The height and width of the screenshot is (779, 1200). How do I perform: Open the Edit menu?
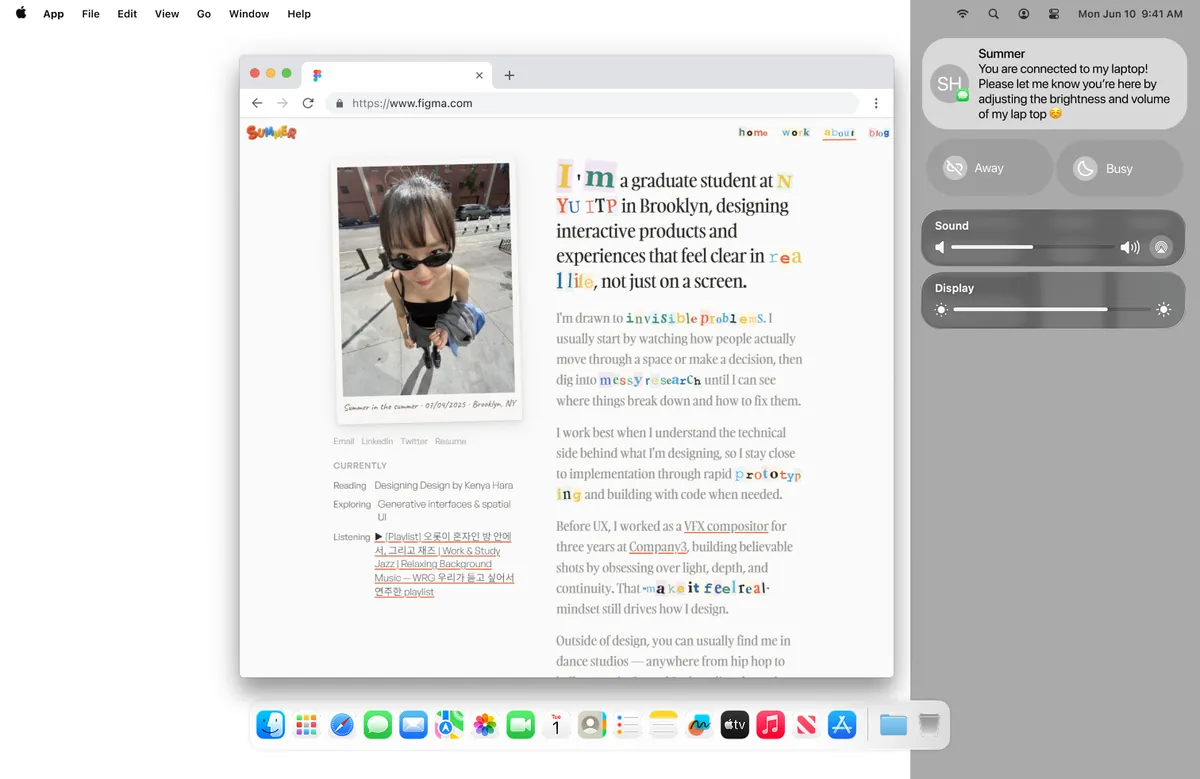(x=127, y=14)
